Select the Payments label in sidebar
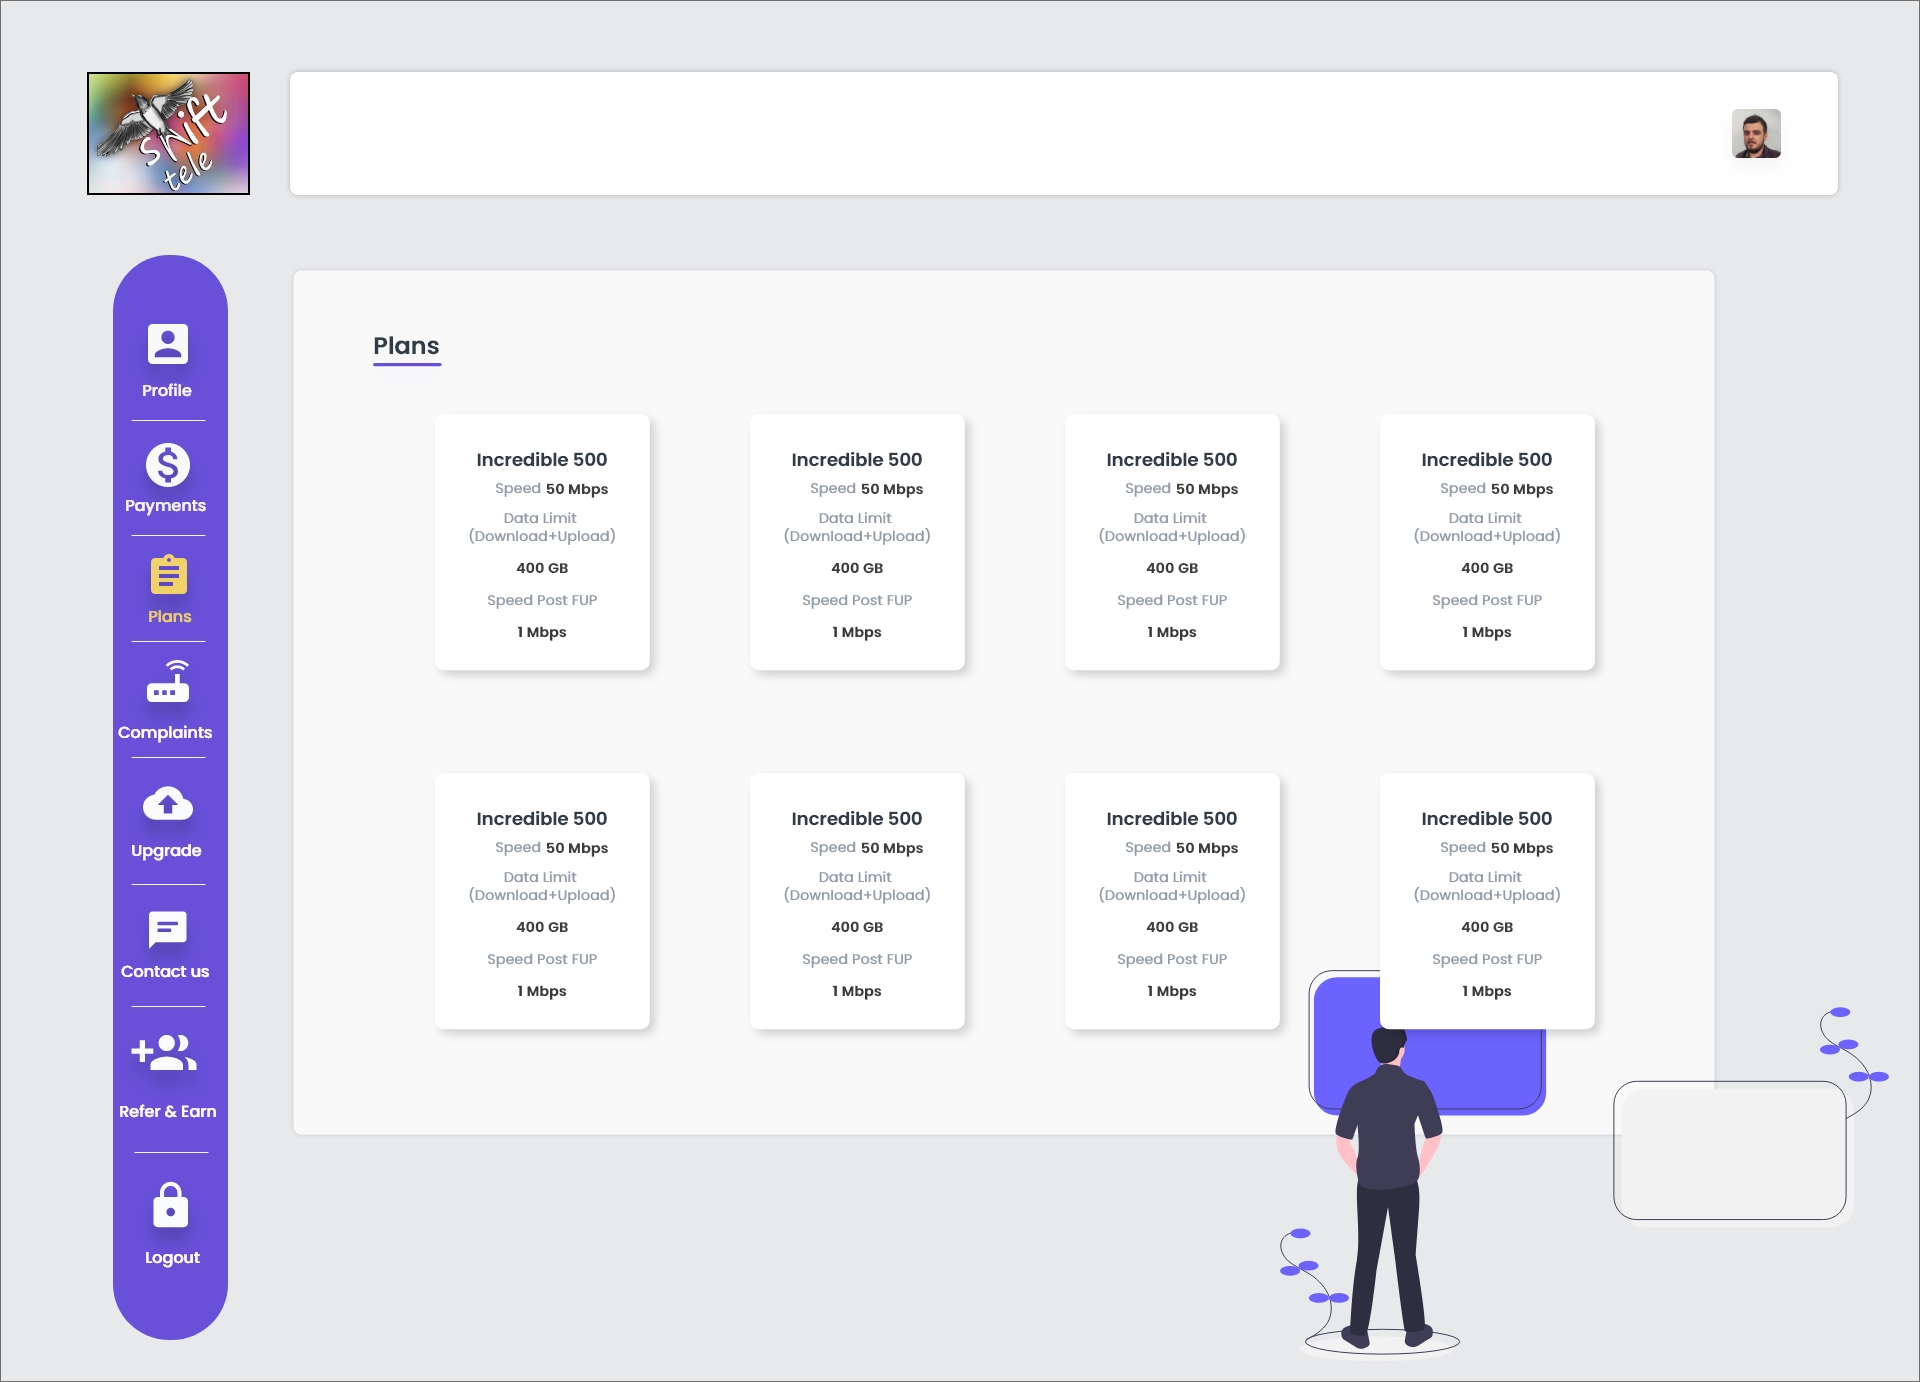 [165, 506]
